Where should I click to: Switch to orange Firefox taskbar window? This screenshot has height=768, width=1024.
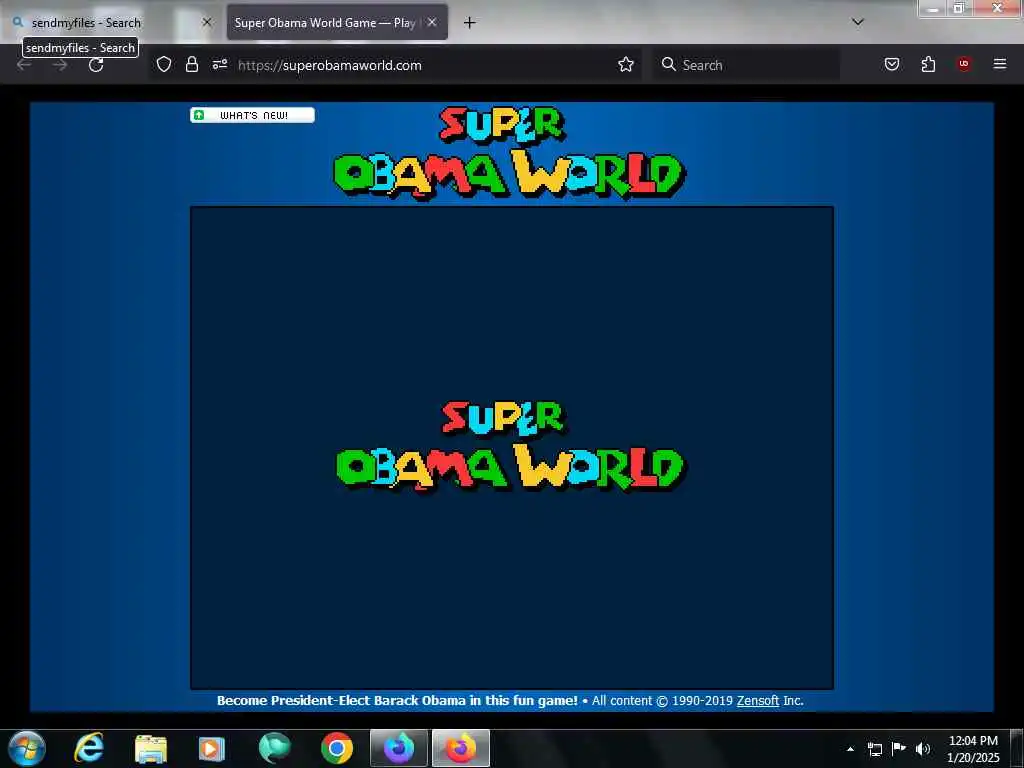(460, 748)
